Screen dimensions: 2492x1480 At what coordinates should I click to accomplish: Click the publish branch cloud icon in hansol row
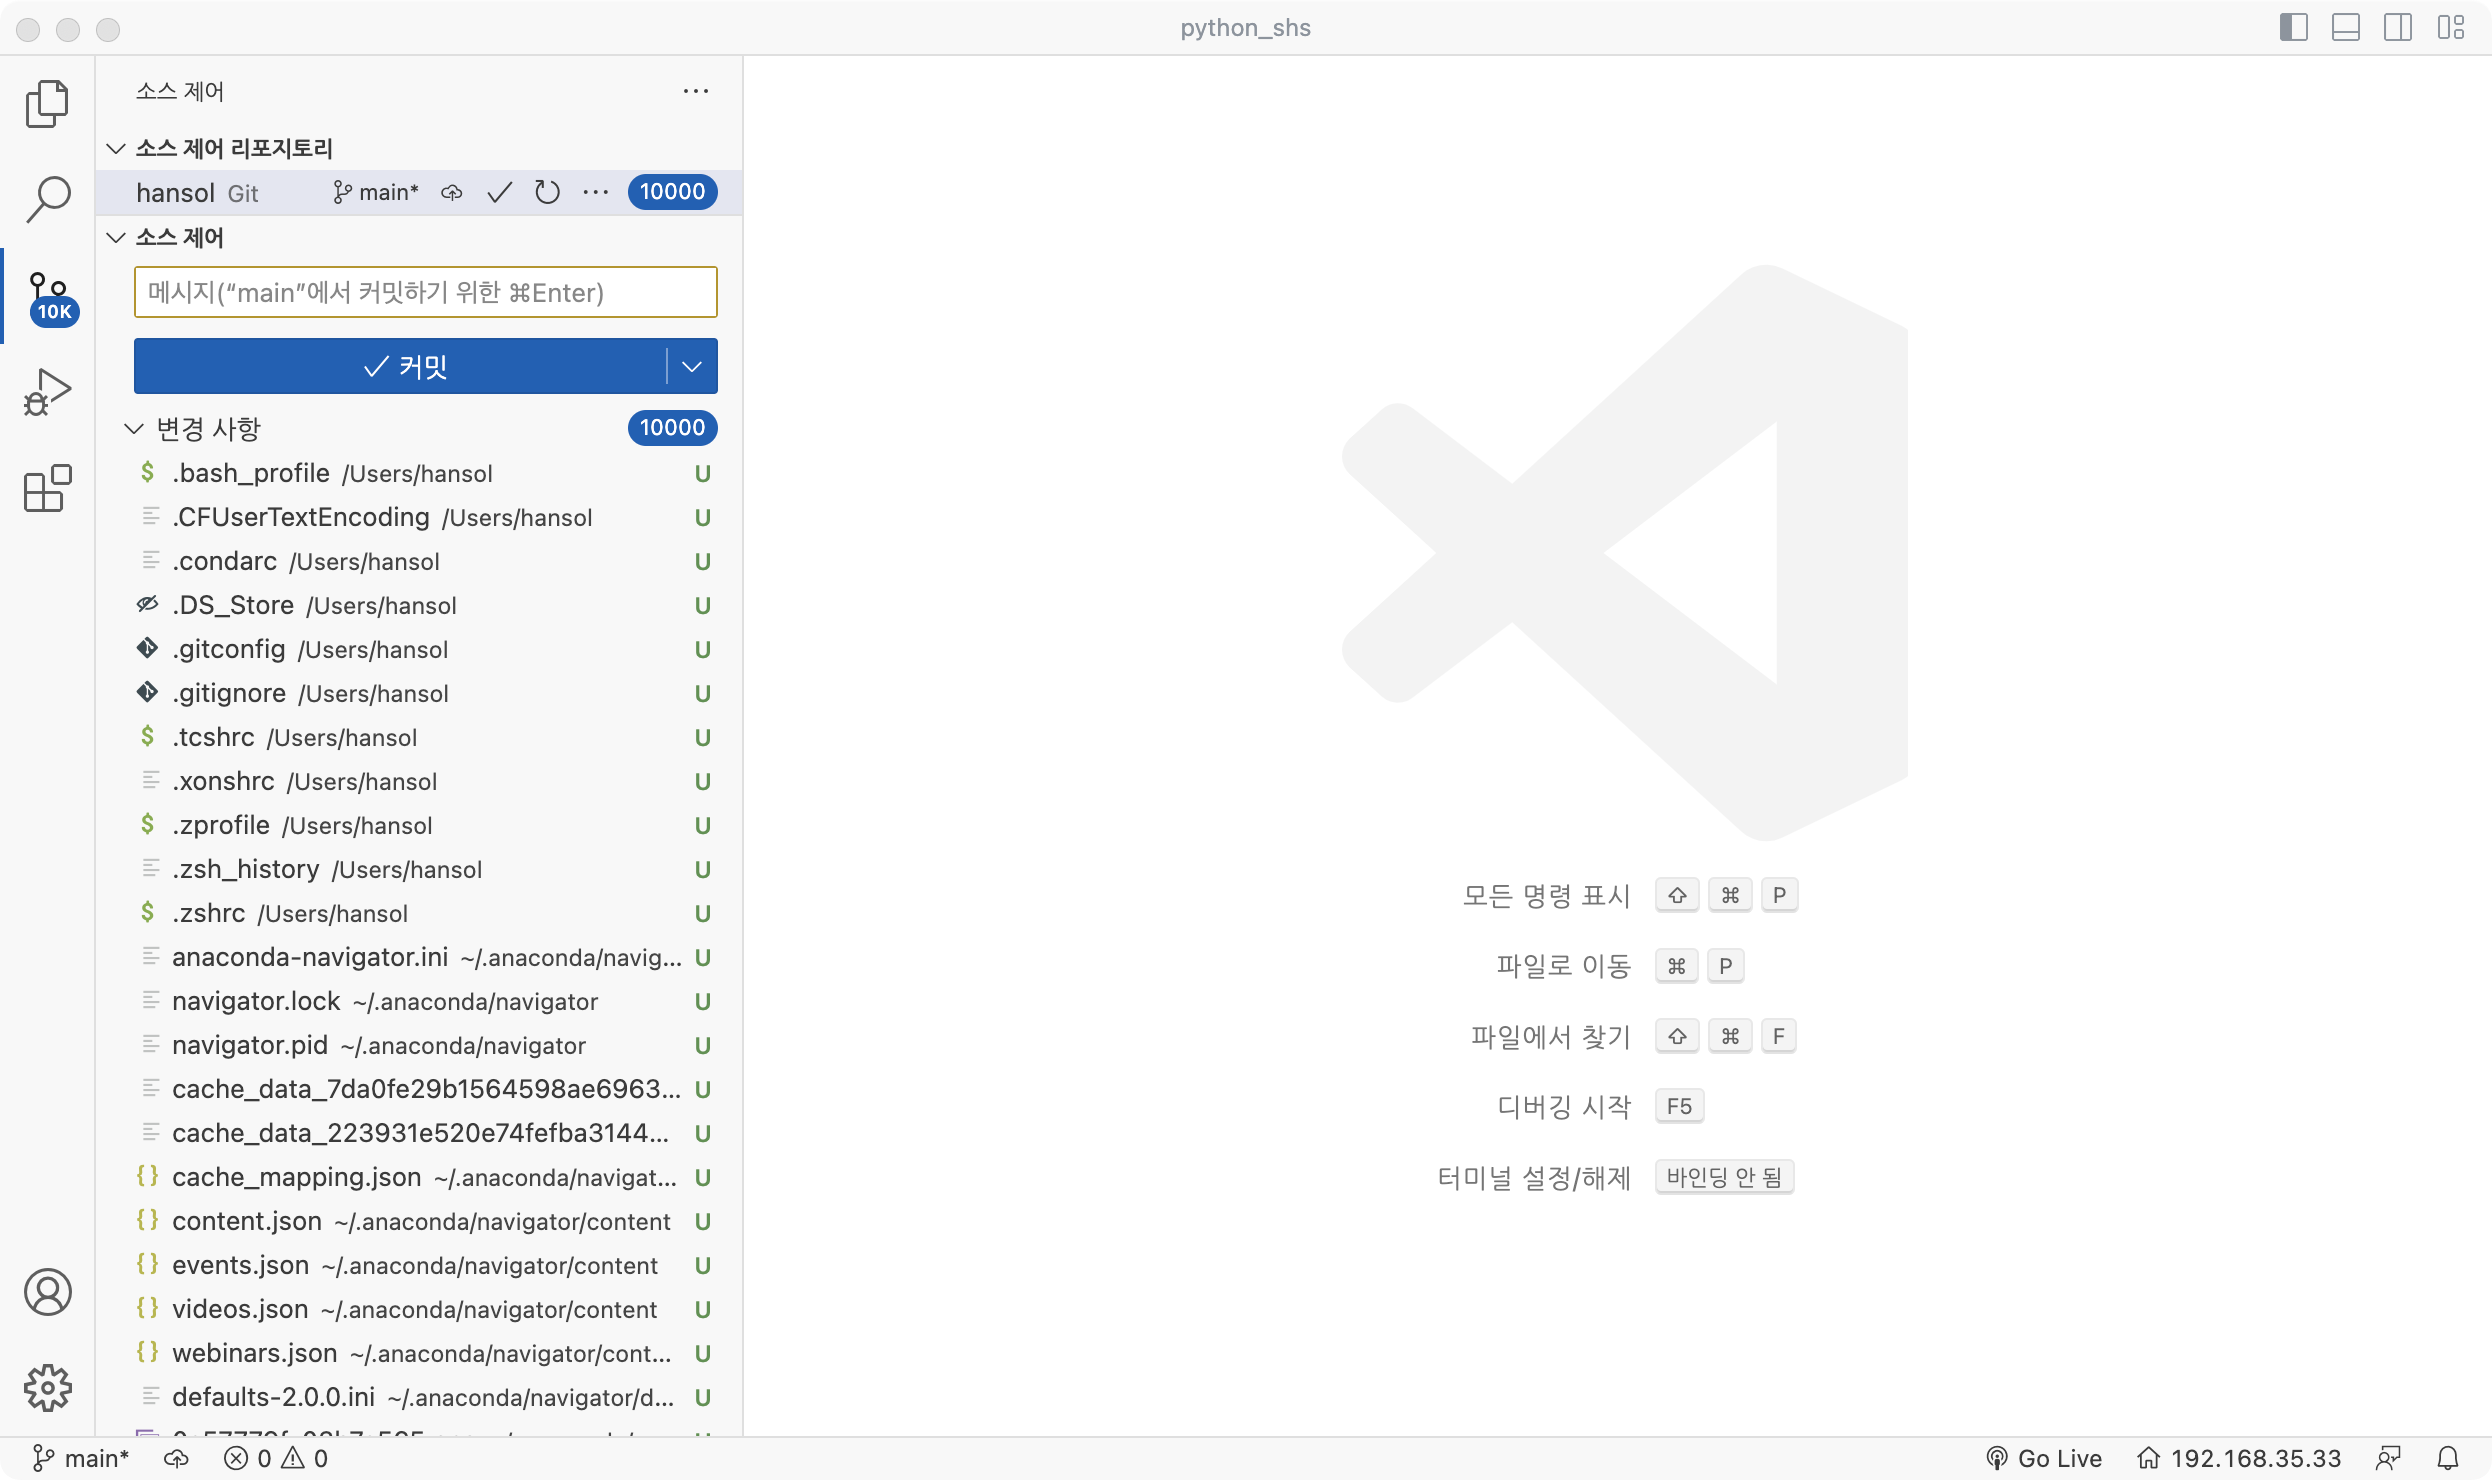click(452, 192)
